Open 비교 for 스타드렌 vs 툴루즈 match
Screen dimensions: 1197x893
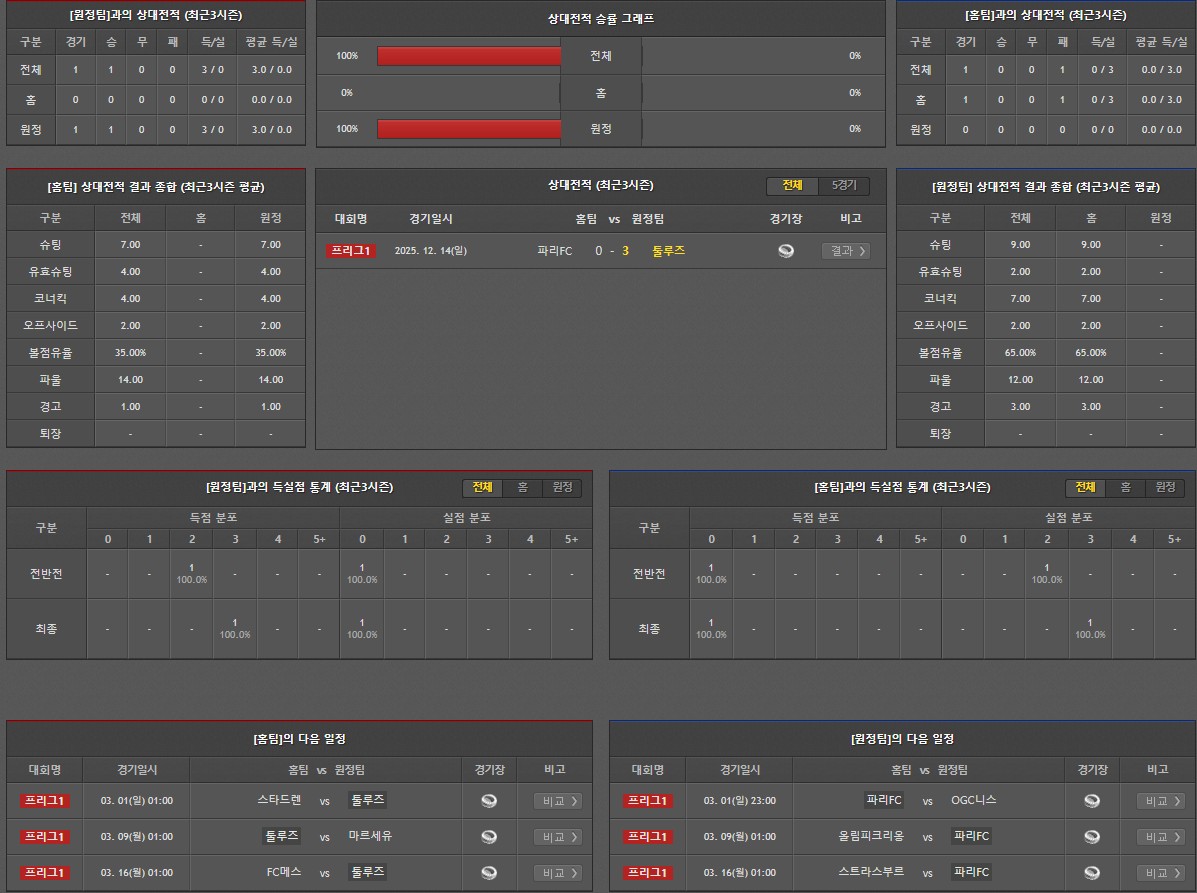point(558,801)
